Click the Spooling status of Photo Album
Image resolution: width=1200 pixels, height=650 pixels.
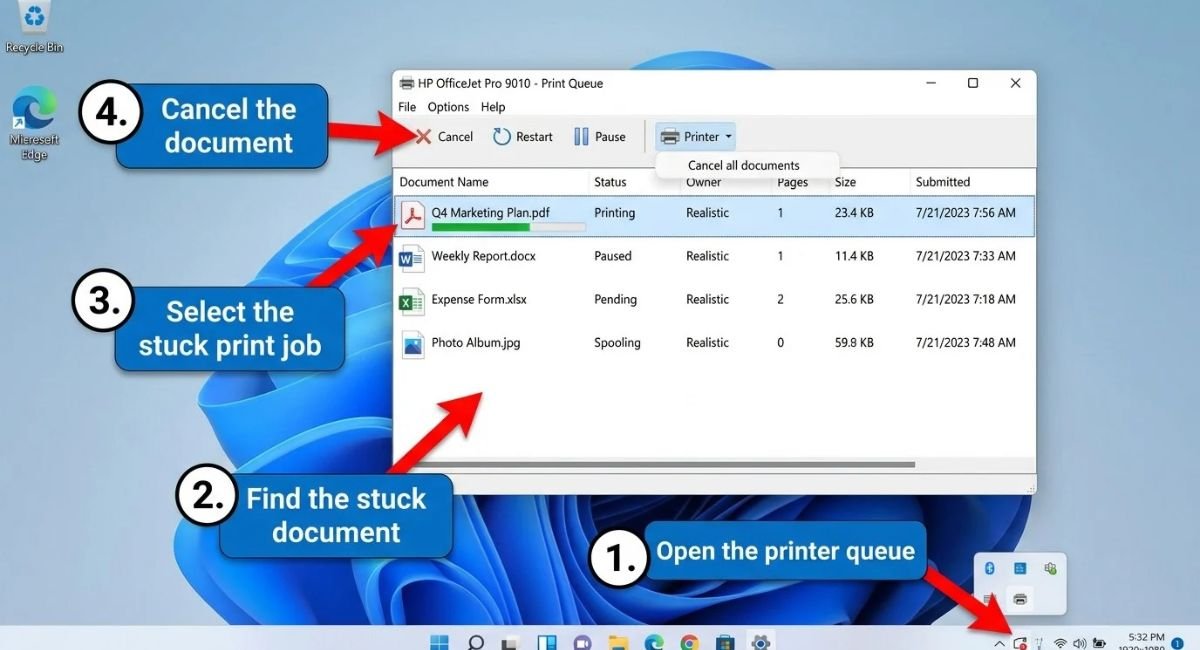point(617,342)
